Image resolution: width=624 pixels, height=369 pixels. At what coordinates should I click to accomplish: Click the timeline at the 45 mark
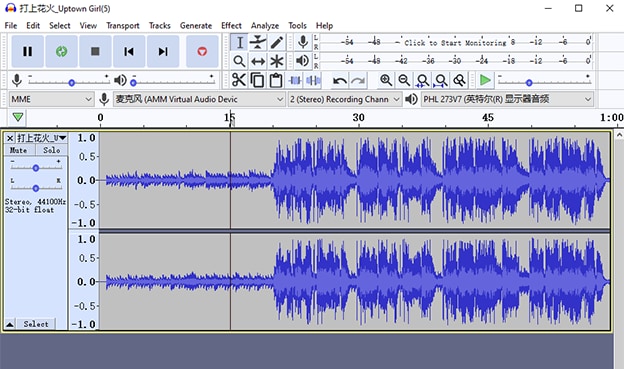tap(488, 118)
